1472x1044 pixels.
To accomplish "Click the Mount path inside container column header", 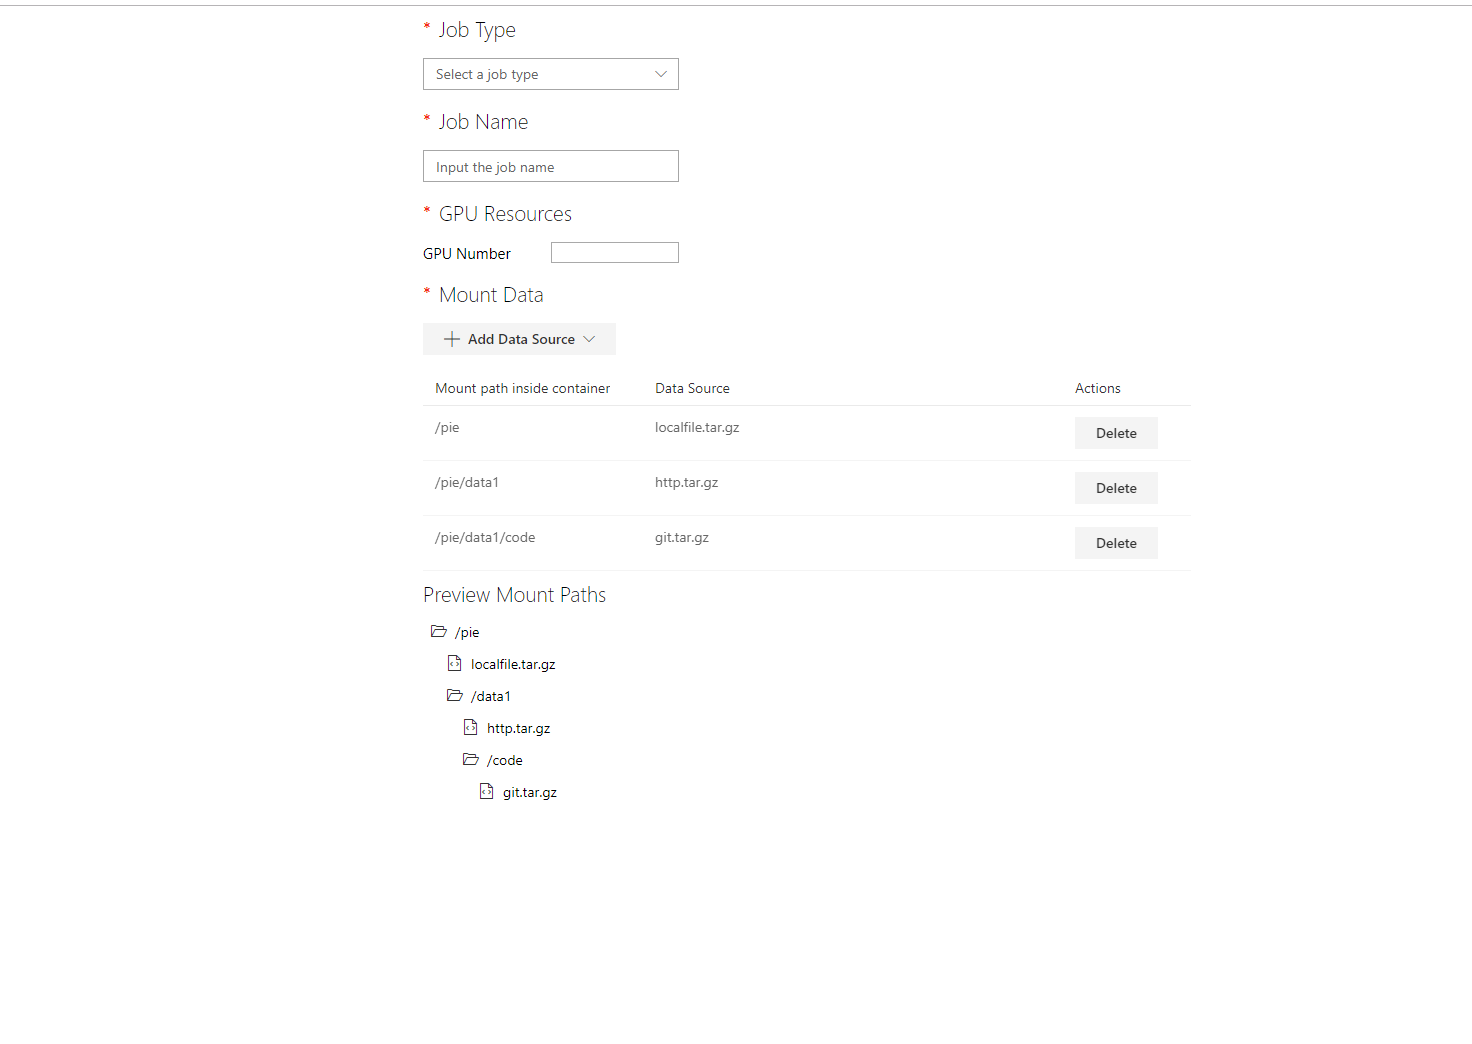I will click(x=522, y=388).
